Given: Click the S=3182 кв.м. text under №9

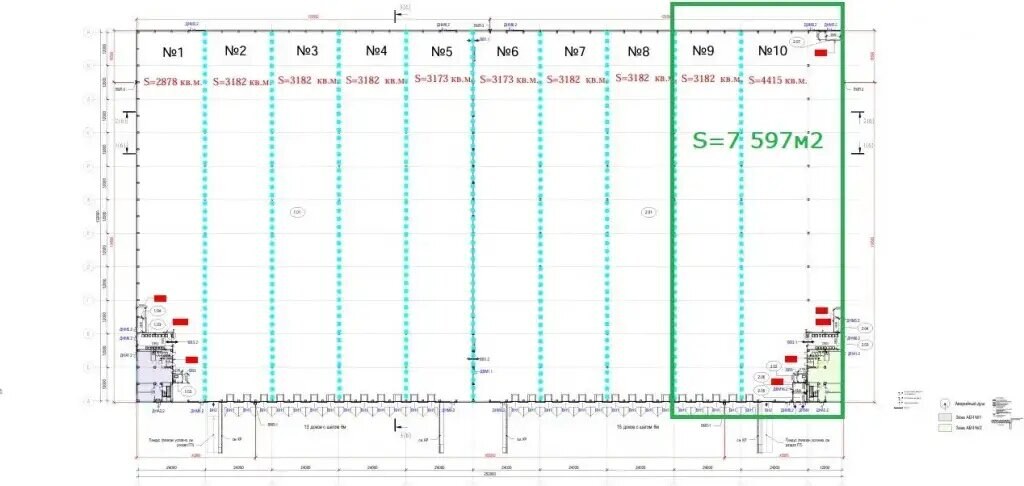Looking at the screenshot, I should pos(711,78).
